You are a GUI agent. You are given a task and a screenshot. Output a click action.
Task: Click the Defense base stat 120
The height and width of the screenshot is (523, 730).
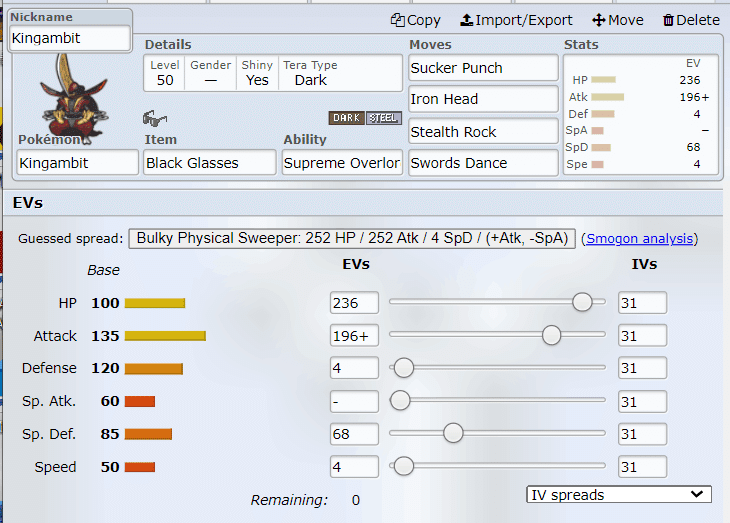(105, 368)
